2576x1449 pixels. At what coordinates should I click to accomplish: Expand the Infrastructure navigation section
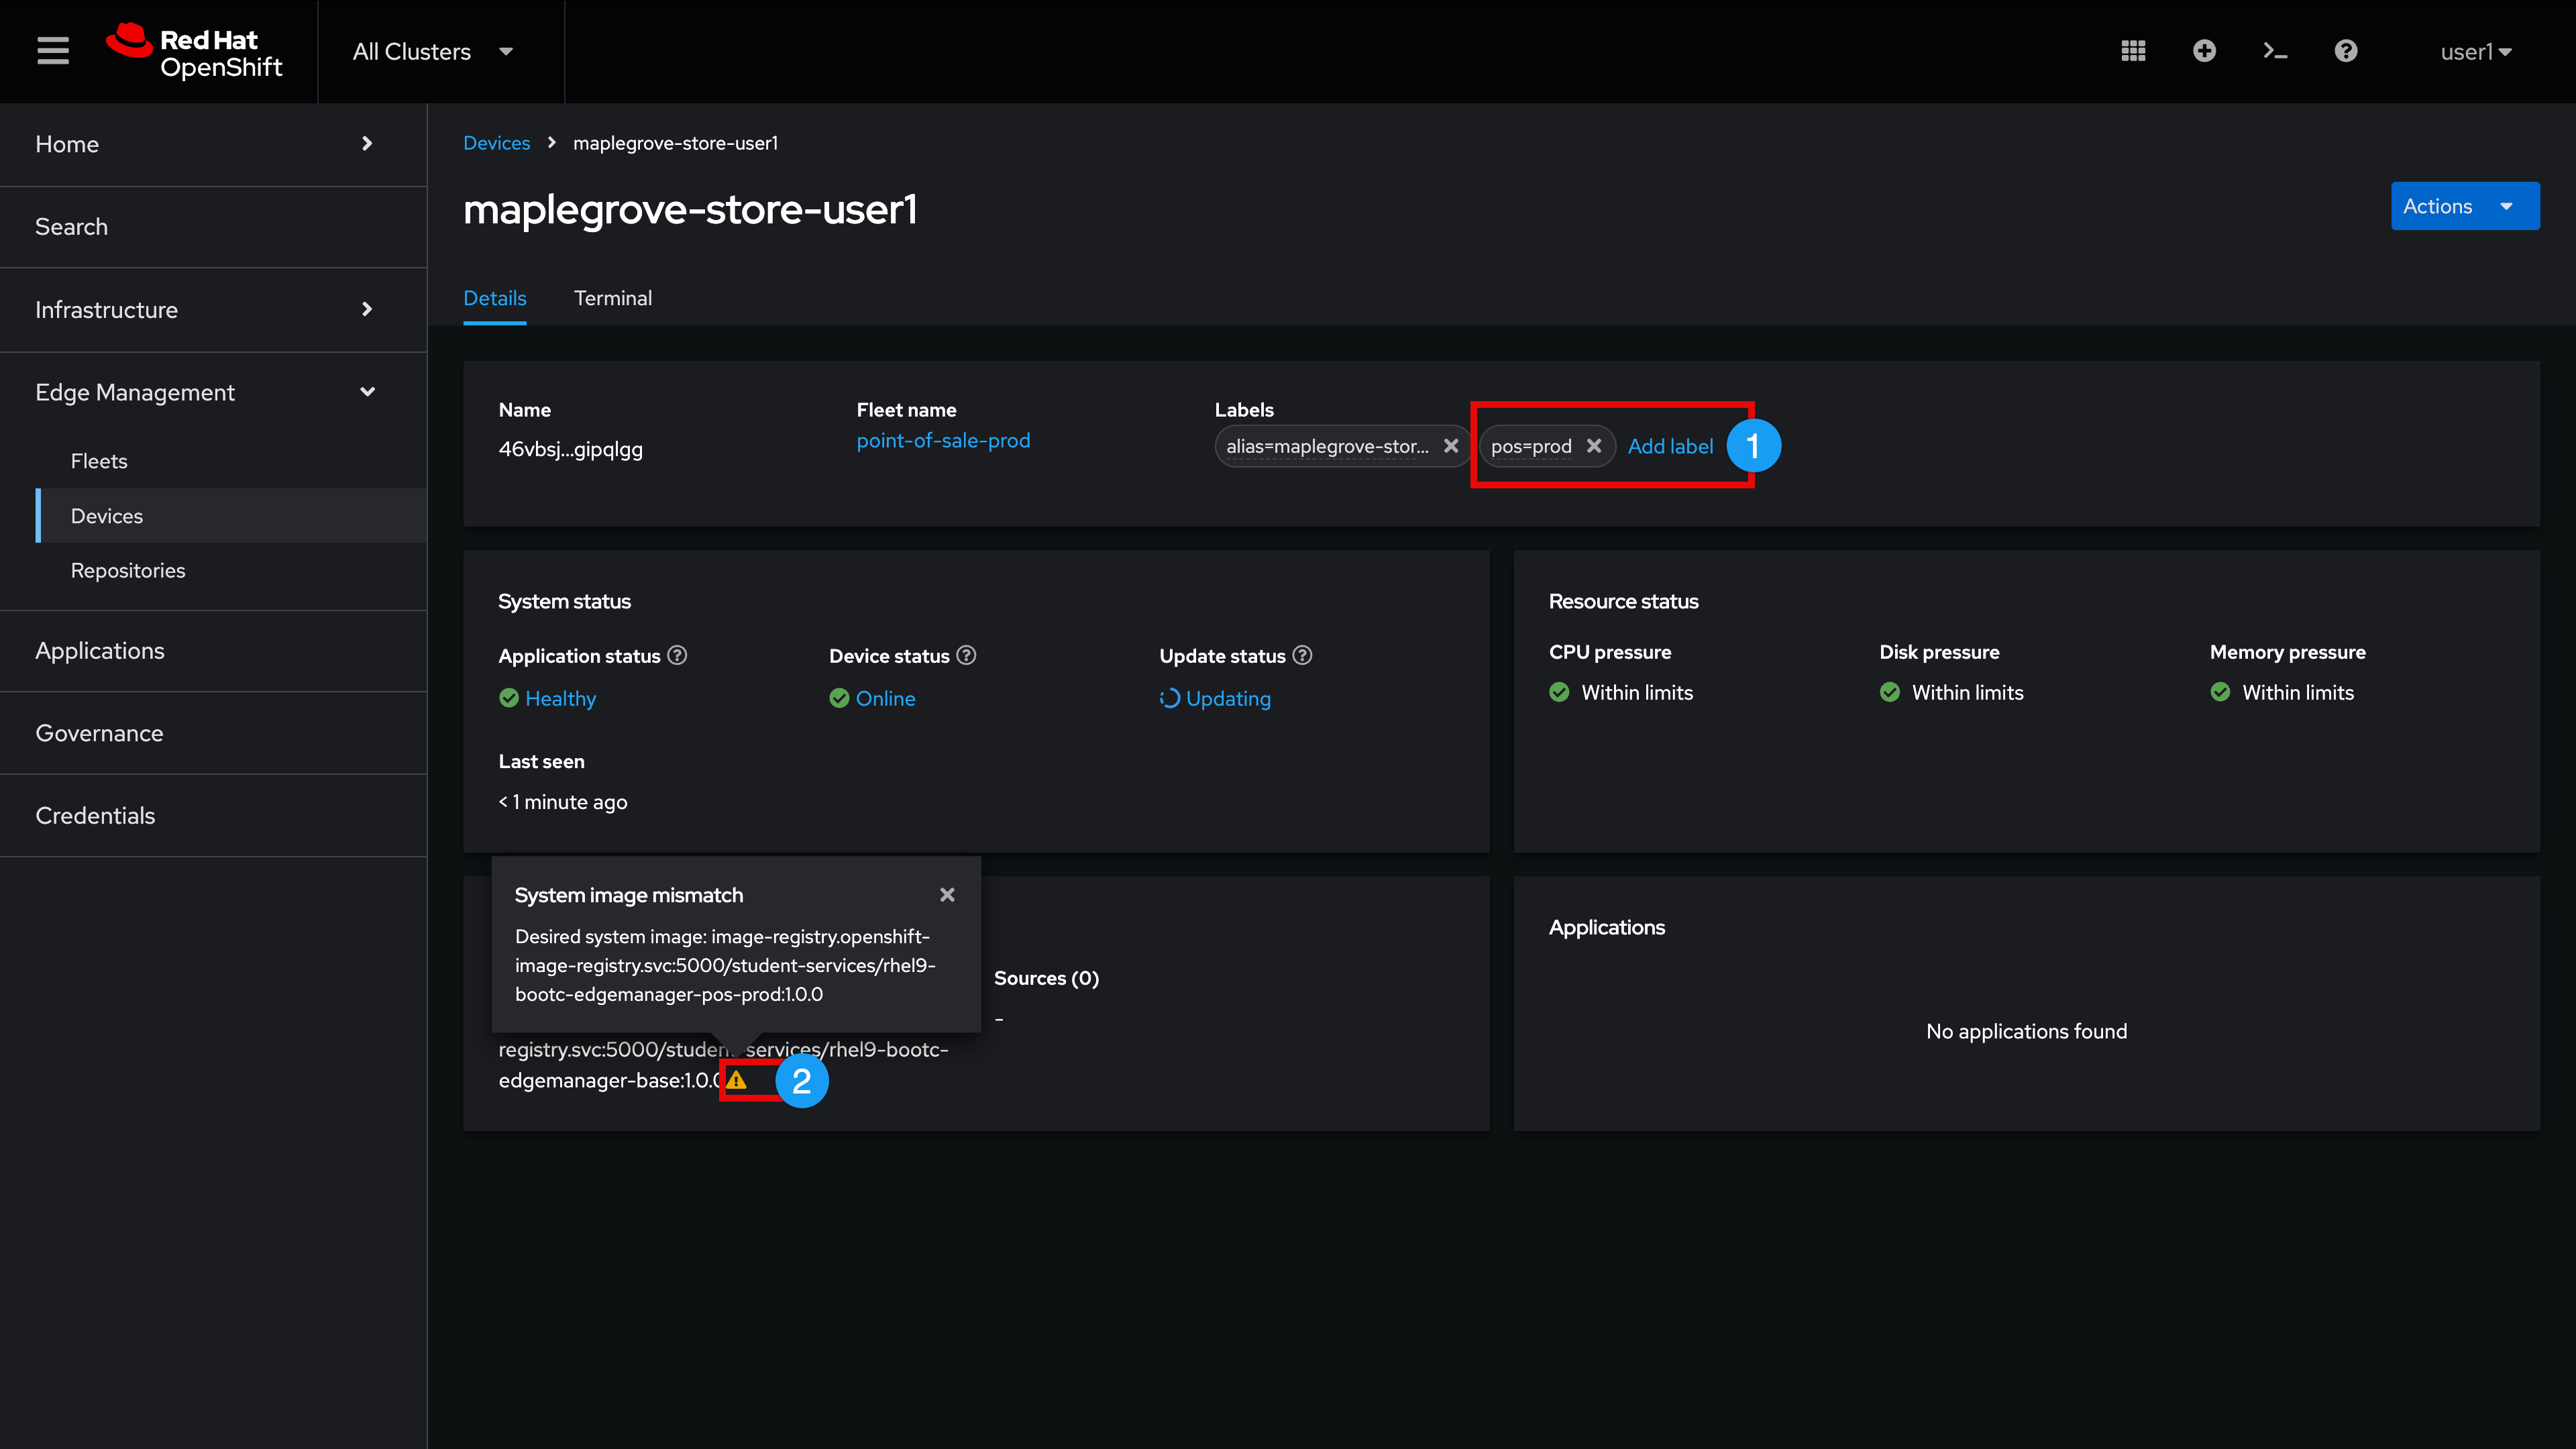pyautogui.click(x=213, y=310)
